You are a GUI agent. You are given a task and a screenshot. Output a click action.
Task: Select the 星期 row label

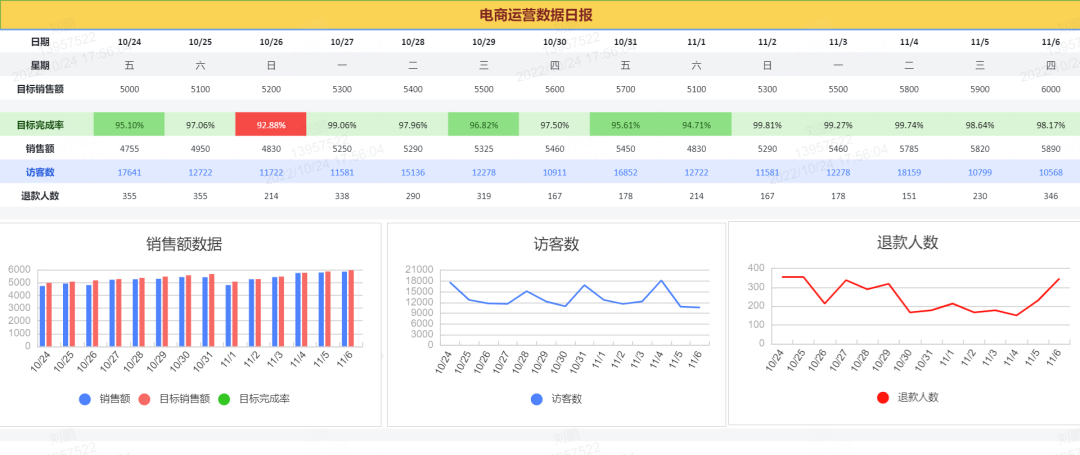[x=40, y=65]
